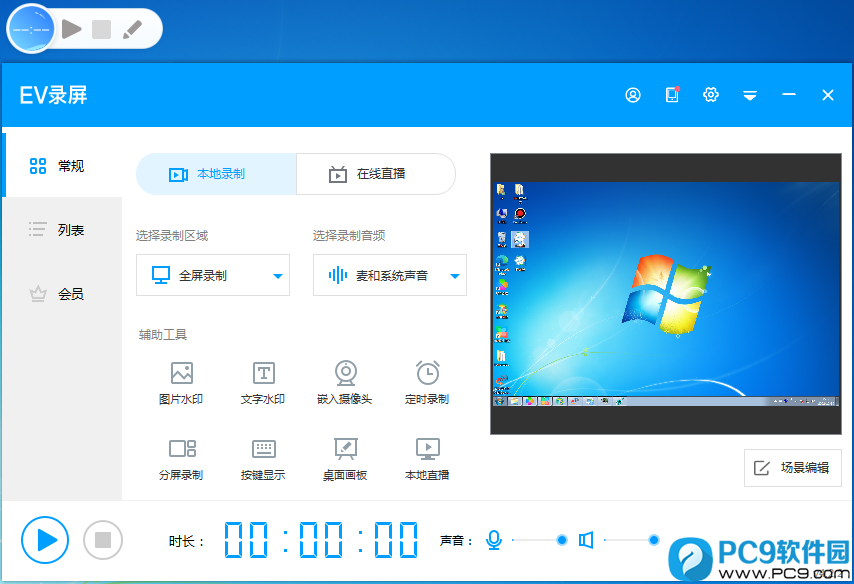Expand the 全屏录制 recording area dropdown
854x584 pixels.
click(x=213, y=275)
